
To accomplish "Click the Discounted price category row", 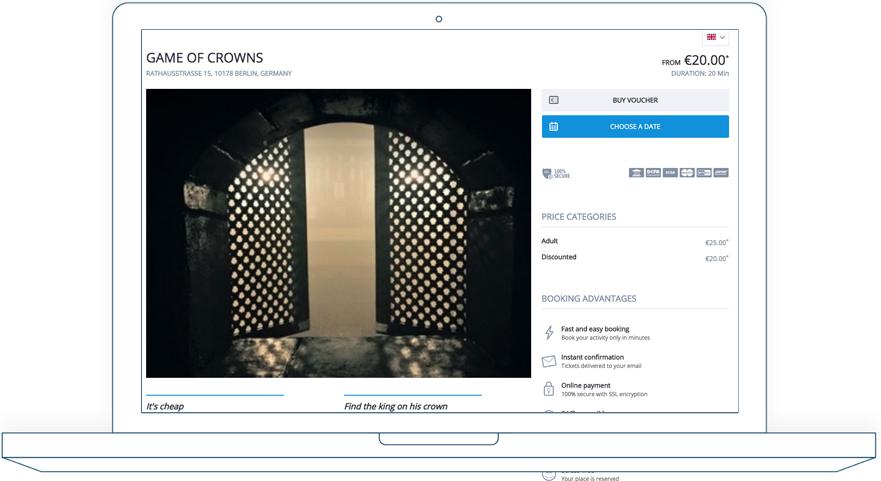I will 635,257.
